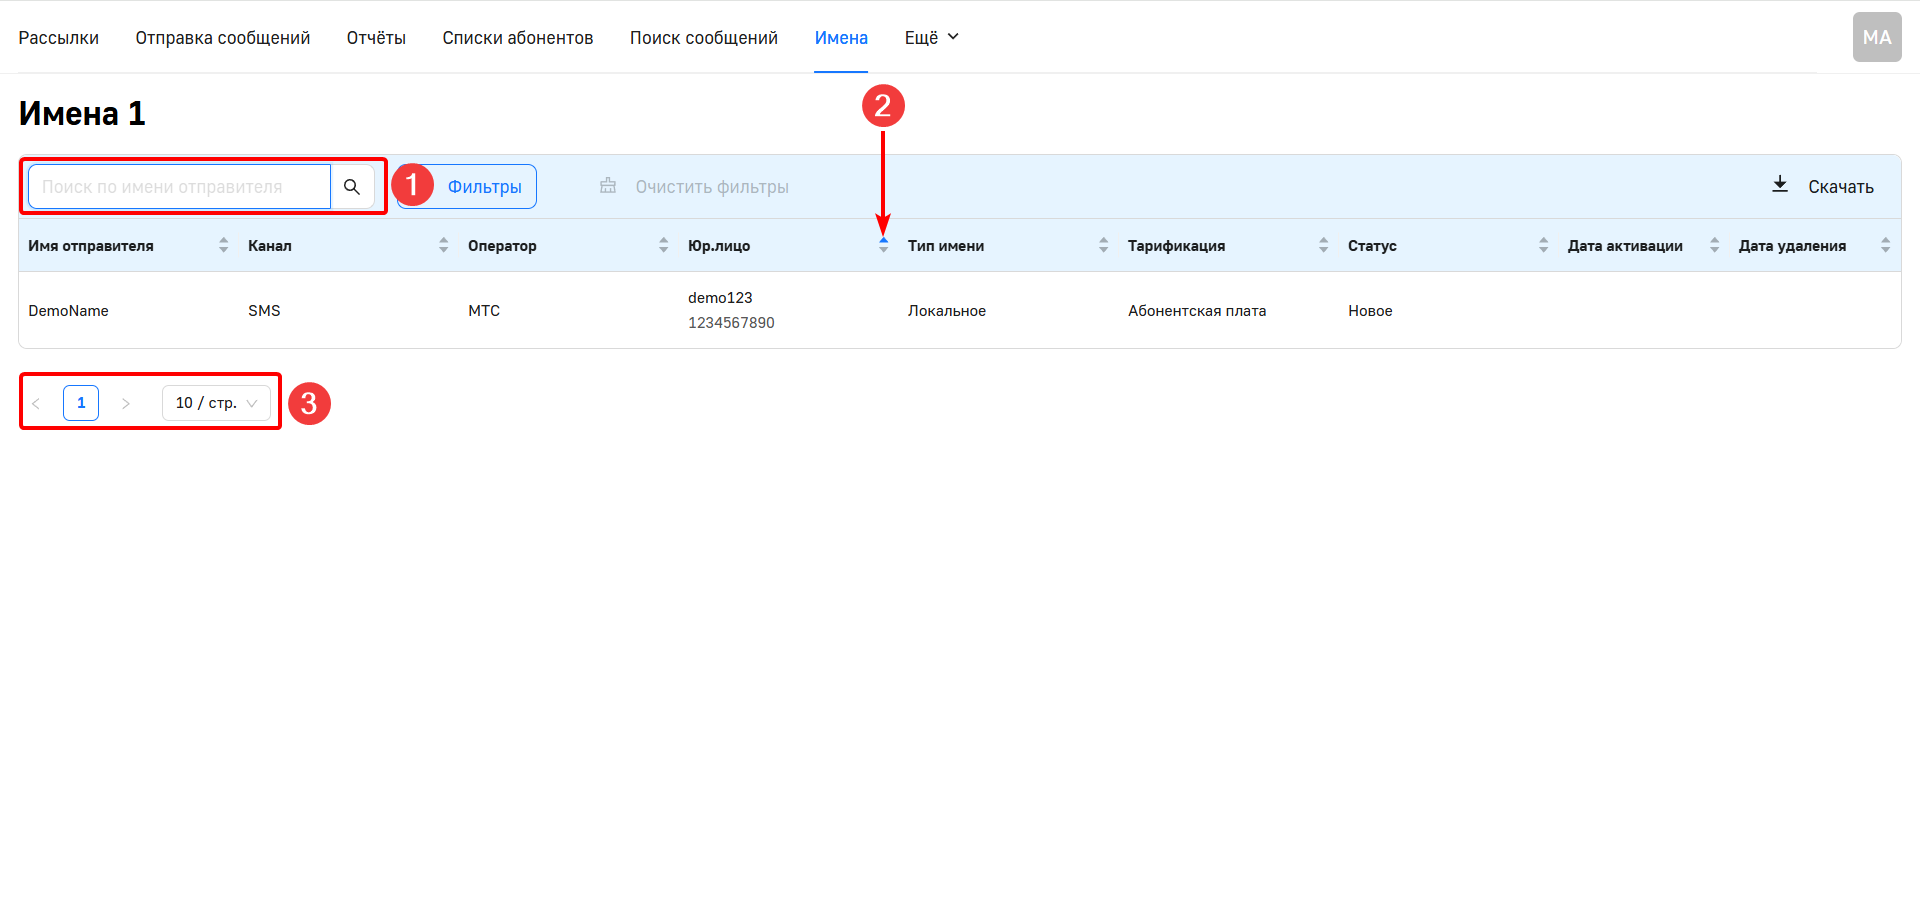Screen dimensions: 1920x912
Task: Click the magnifying glass search icon
Action: [x=352, y=187]
